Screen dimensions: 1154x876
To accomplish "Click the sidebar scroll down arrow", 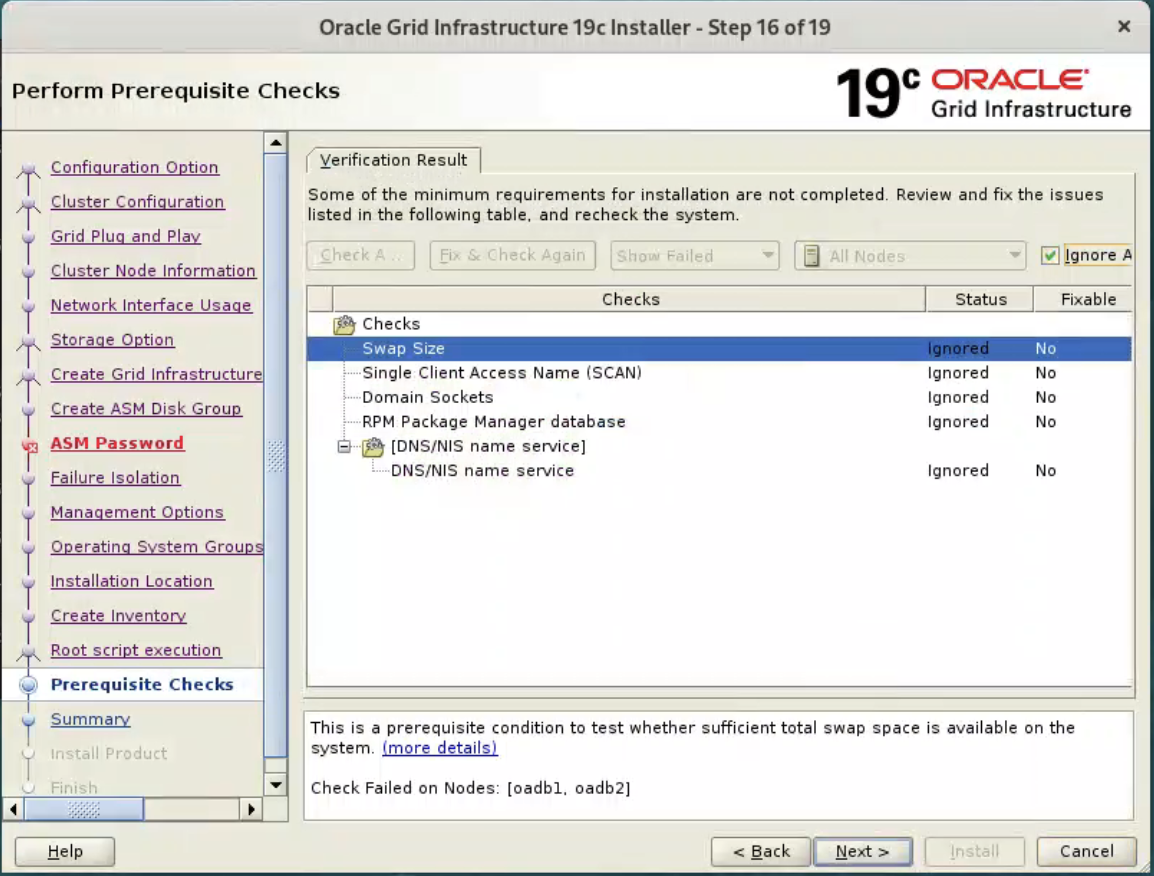I will (276, 785).
